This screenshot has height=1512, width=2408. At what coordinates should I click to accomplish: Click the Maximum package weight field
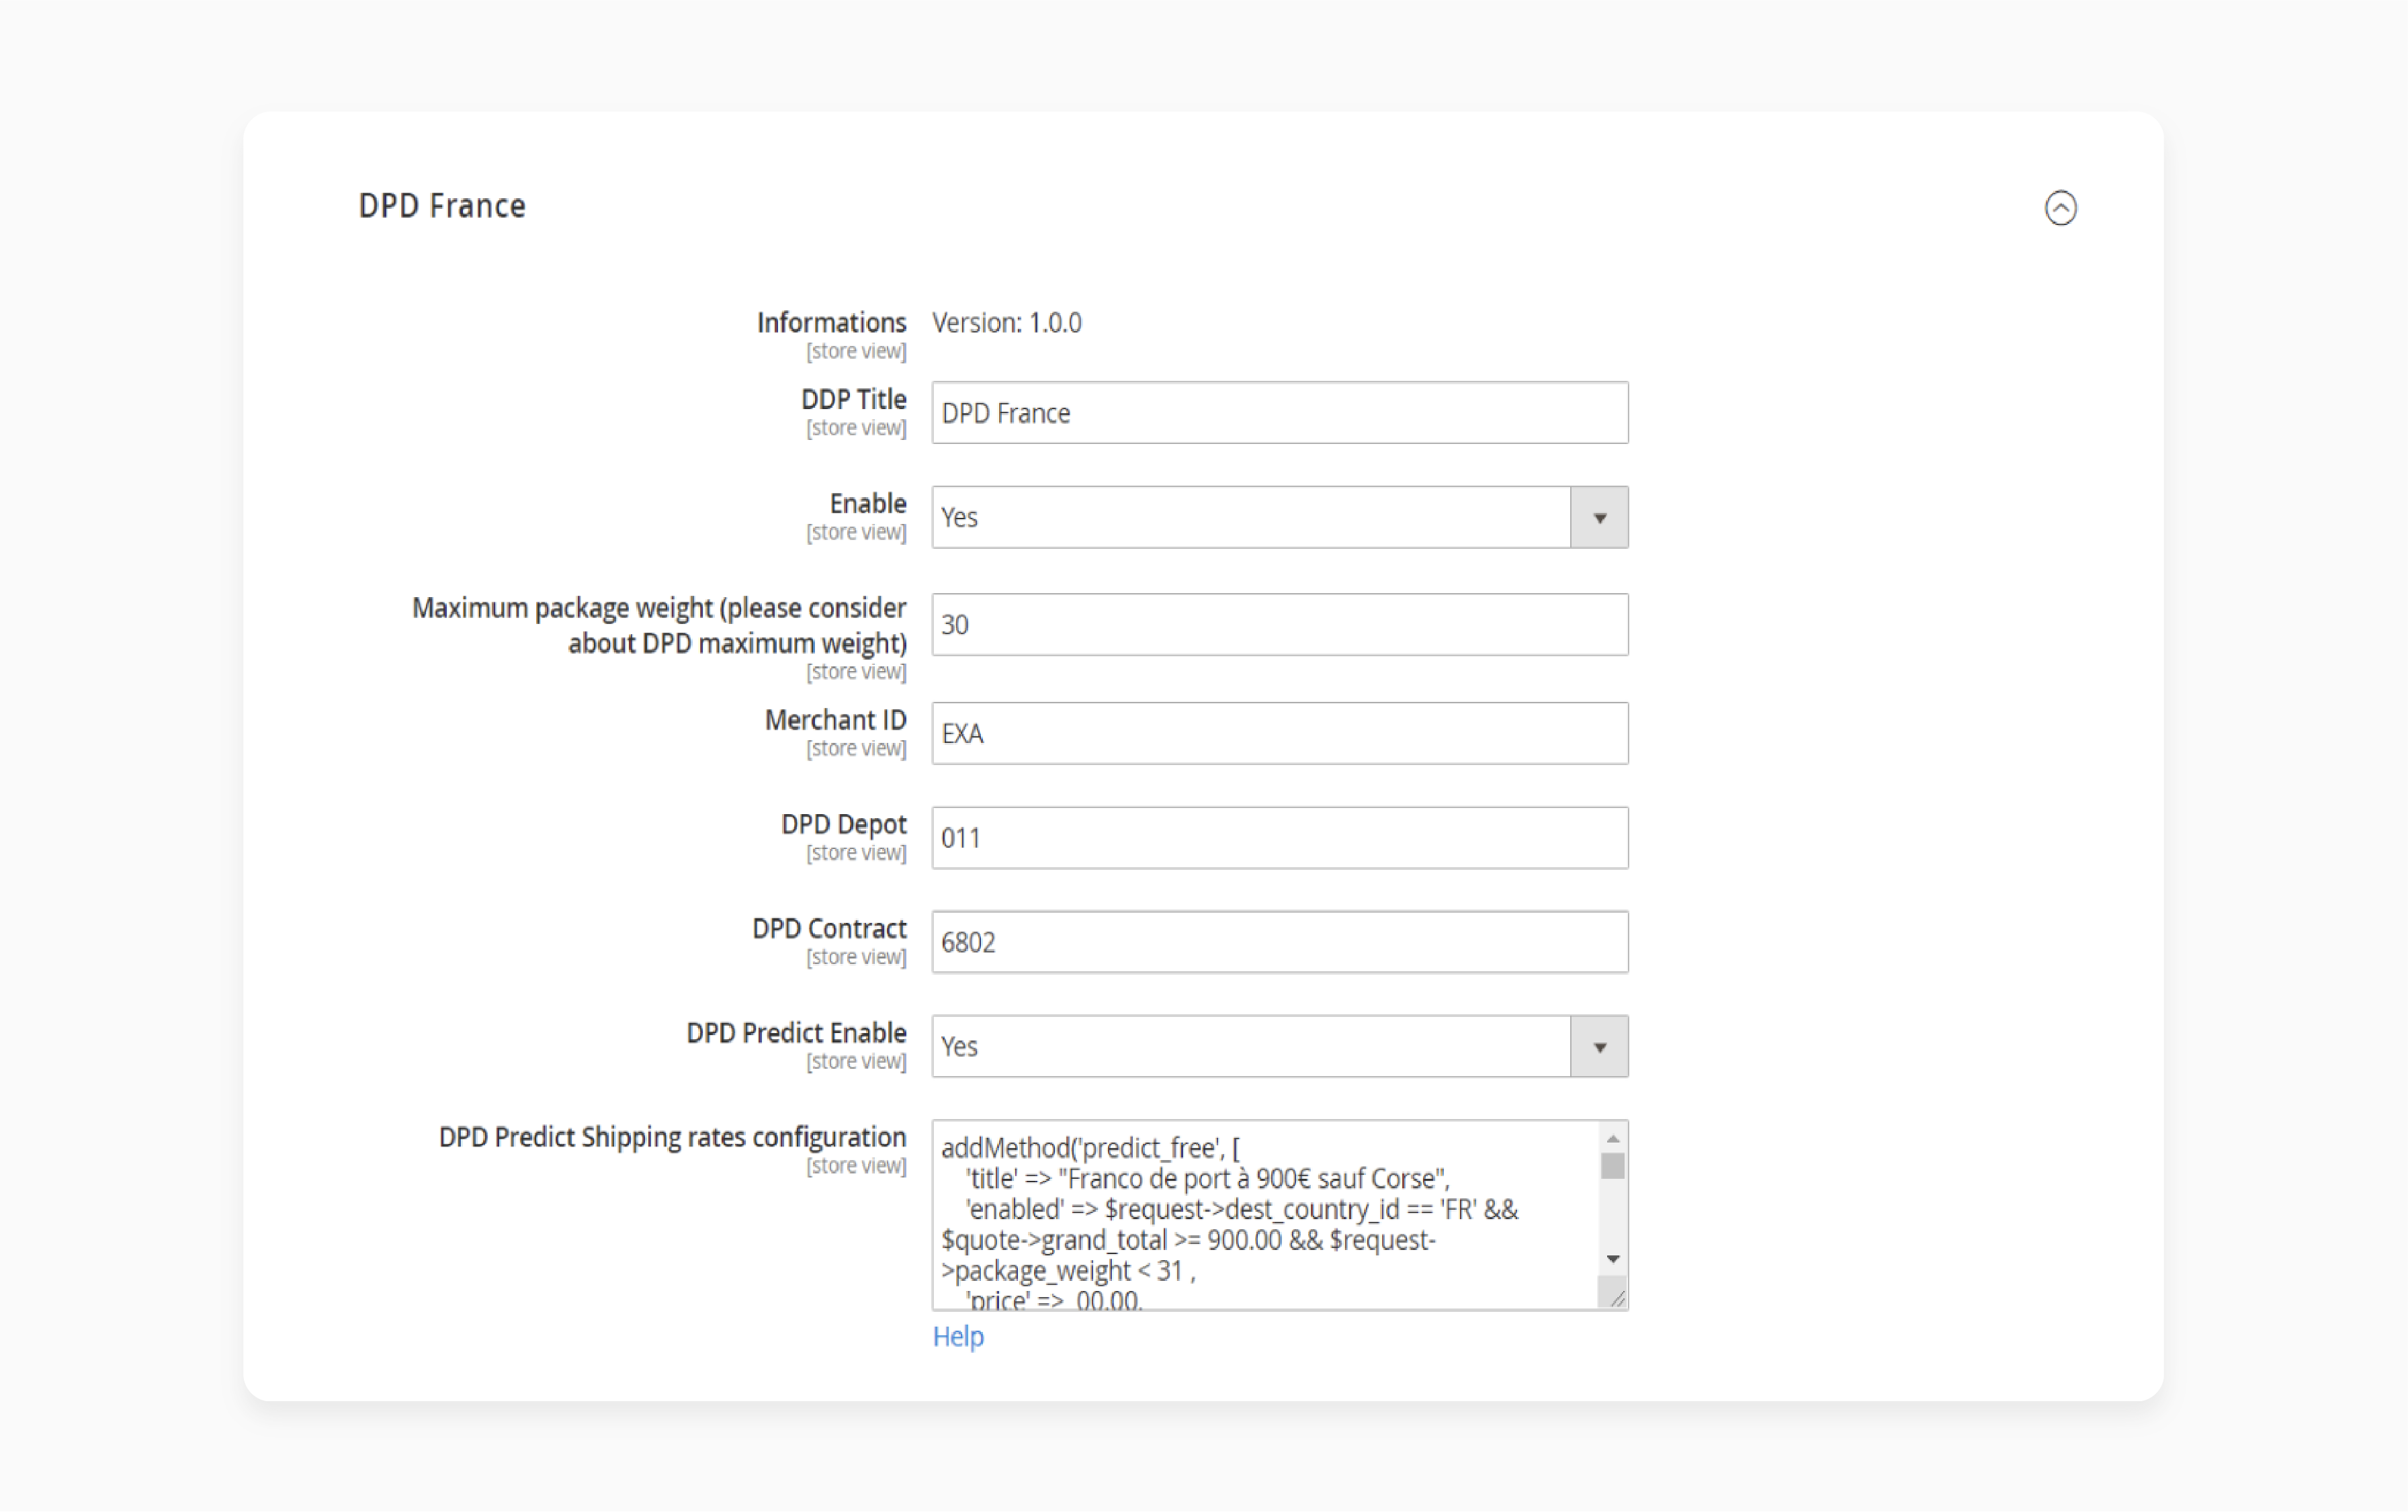(x=1280, y=625)
